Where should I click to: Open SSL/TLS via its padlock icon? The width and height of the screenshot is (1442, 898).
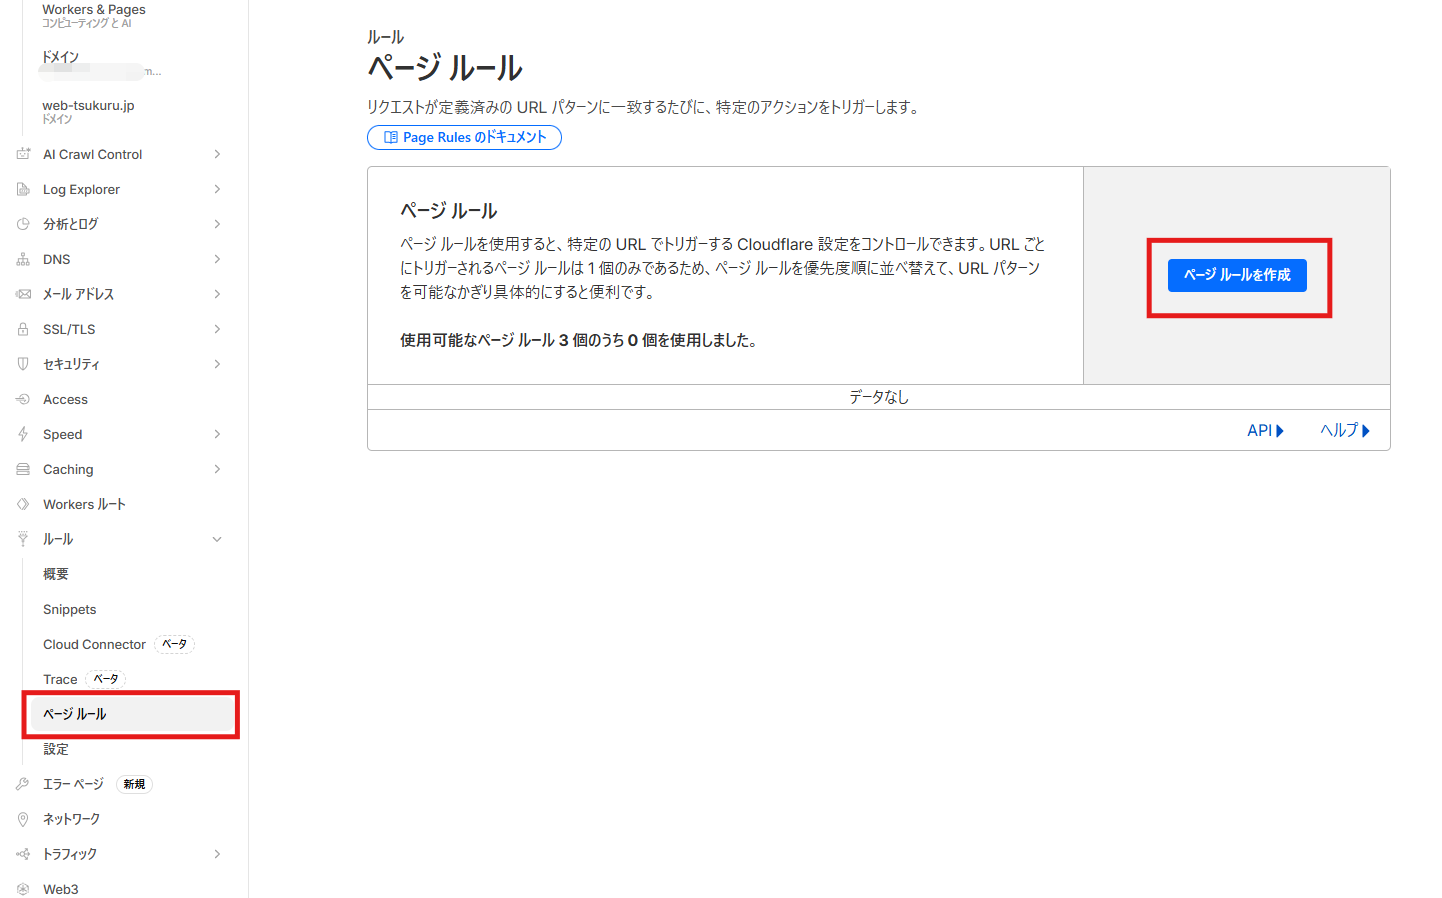24,329
